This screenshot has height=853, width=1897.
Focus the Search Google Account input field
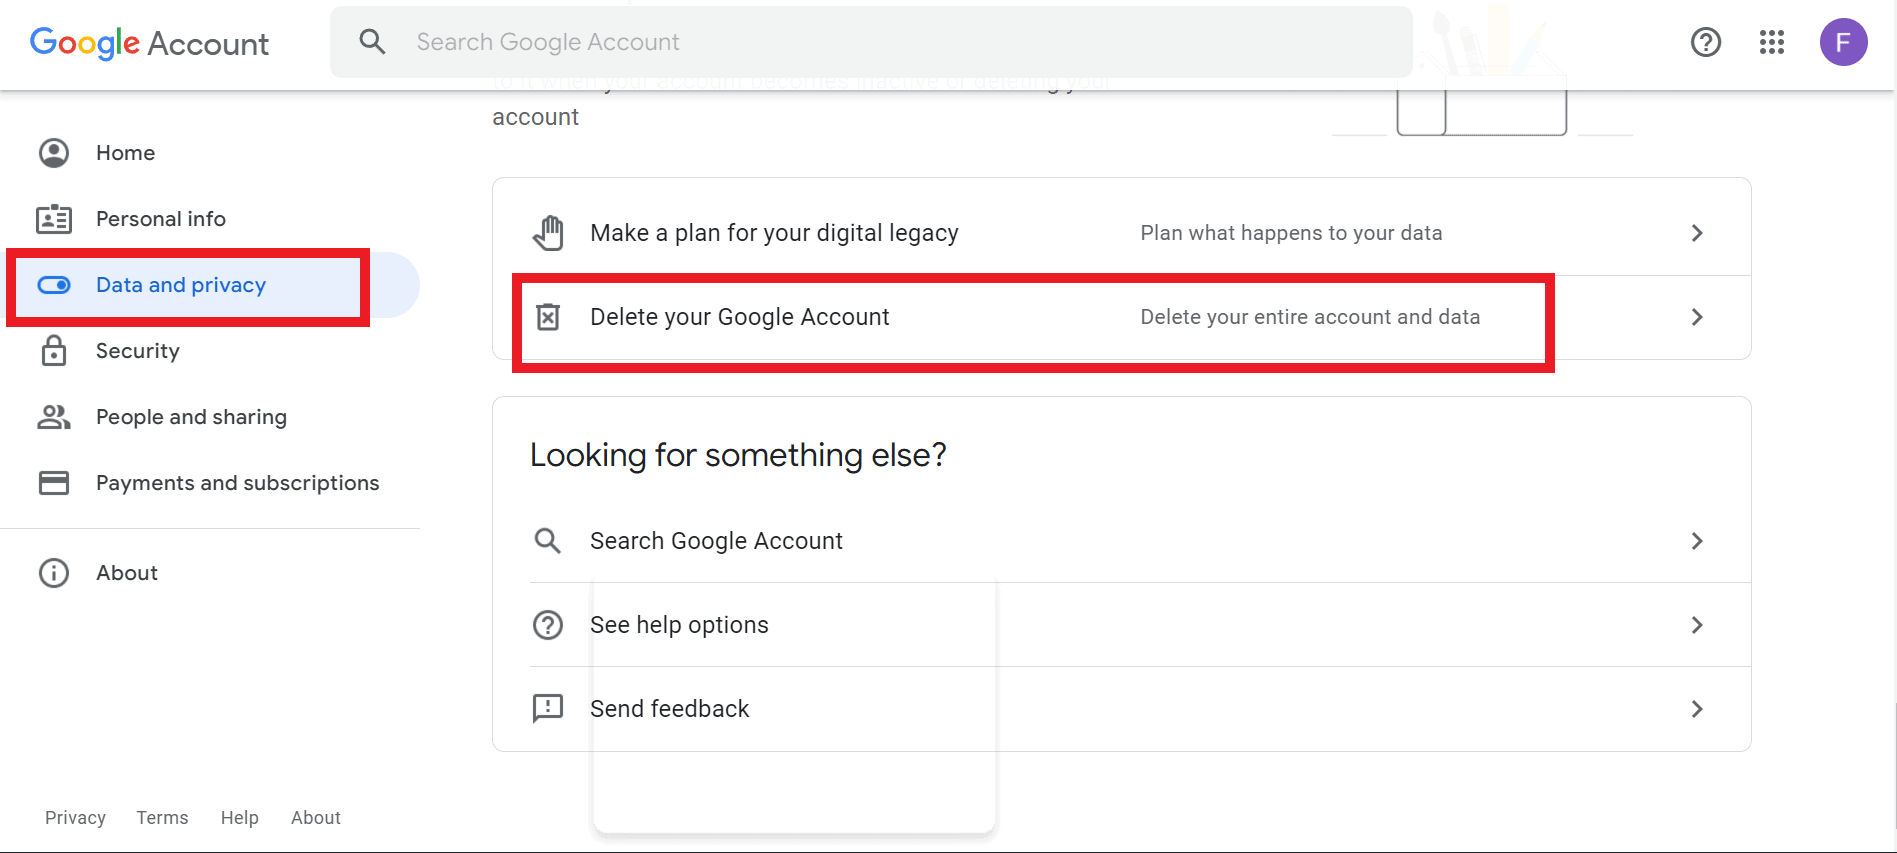871,42
